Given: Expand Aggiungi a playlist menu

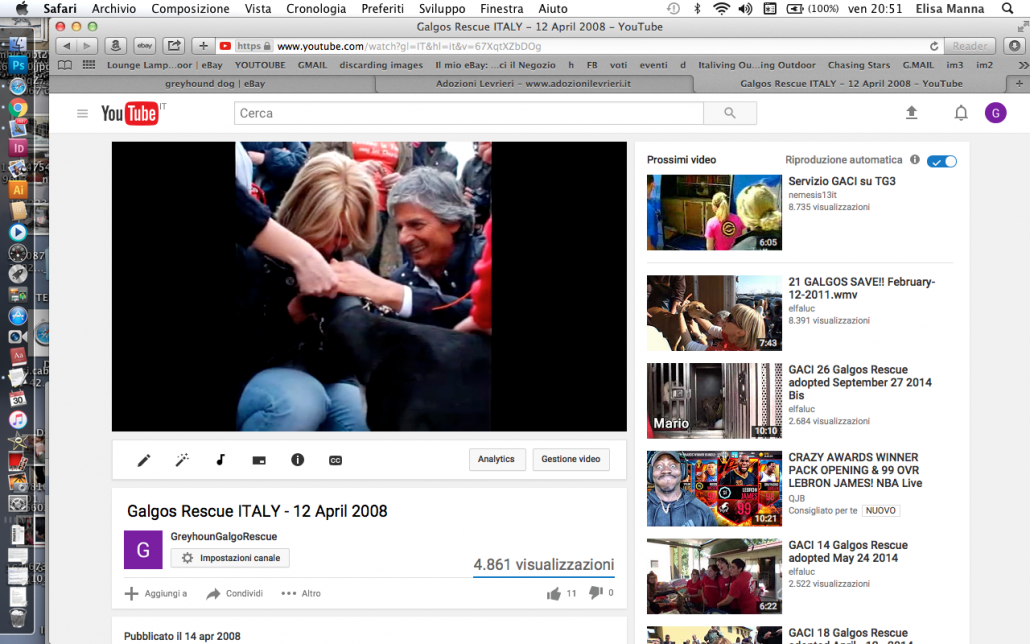Looking at the screenshot, I should pyautogui.click(x=156, y=593).
